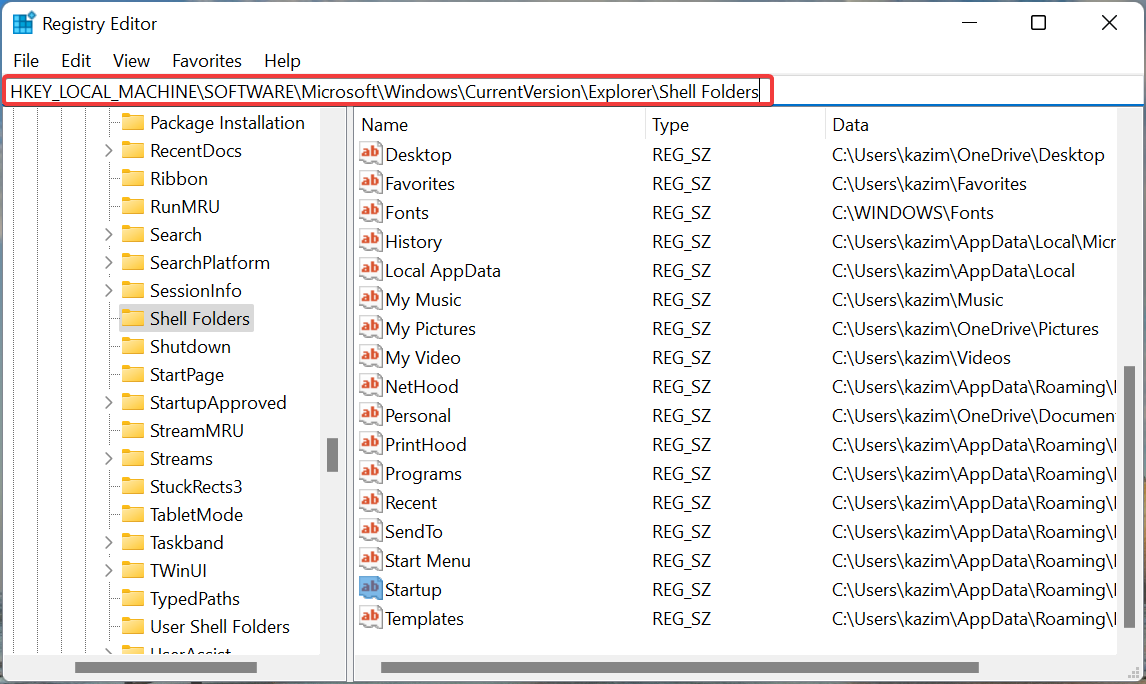The image size is (1146, 684).
Task: Click the StartPage key folder icon
Action: click(132, 374)
